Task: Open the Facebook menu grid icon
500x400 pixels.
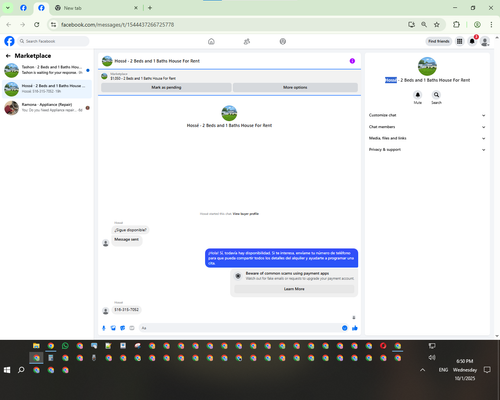Action: pyautogui.click(x=460, y=41)
